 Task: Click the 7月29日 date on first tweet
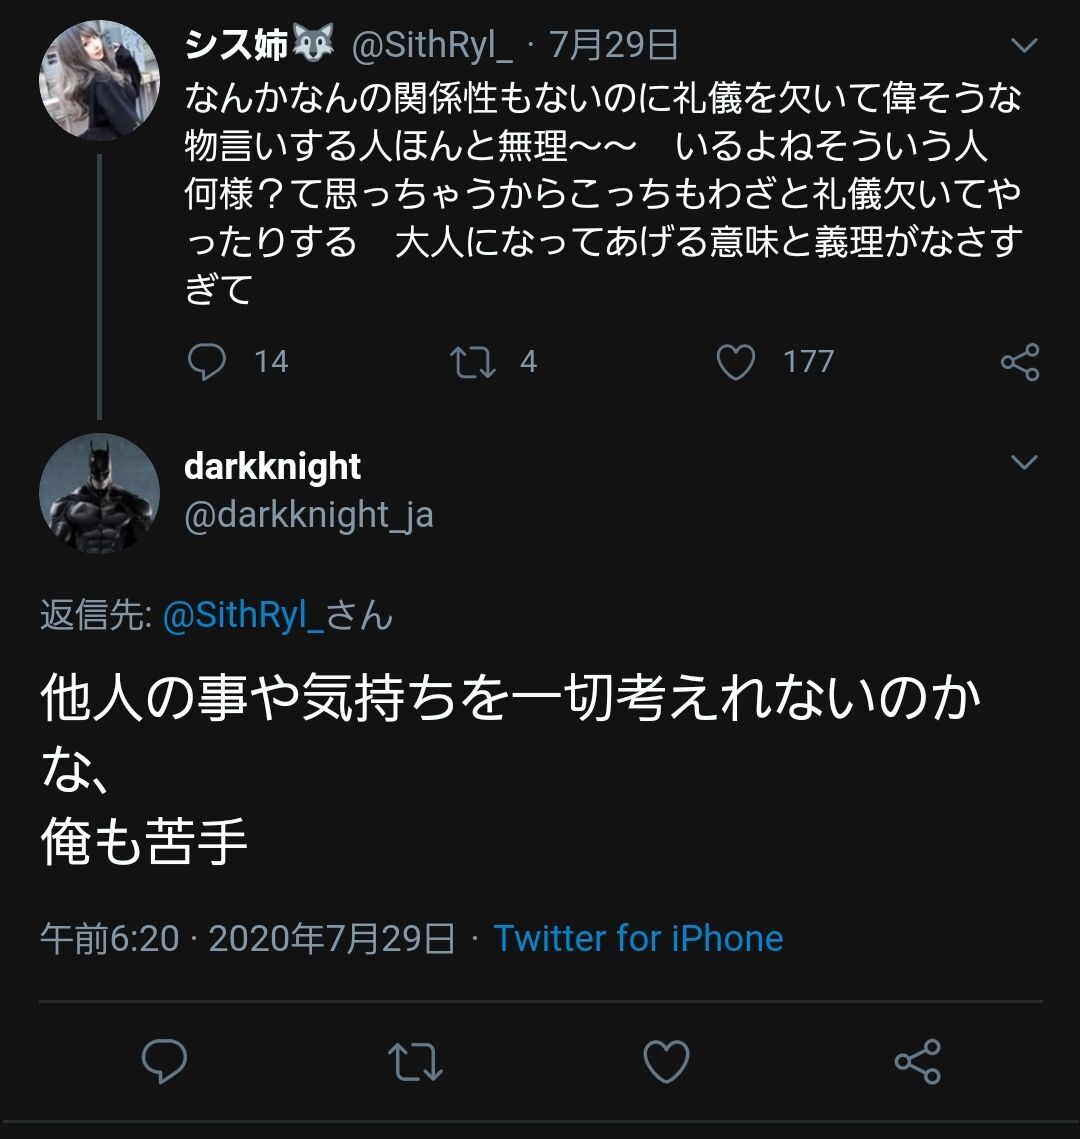tap(614, 46)
